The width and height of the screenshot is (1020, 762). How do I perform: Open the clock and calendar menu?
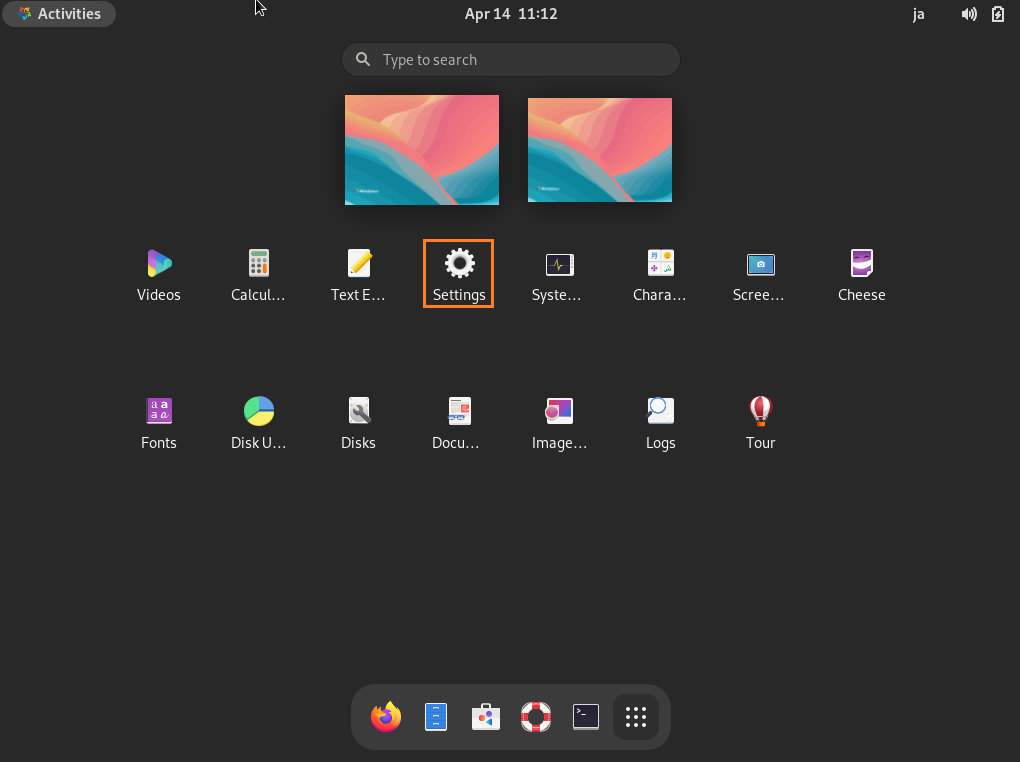pos(510,14)
